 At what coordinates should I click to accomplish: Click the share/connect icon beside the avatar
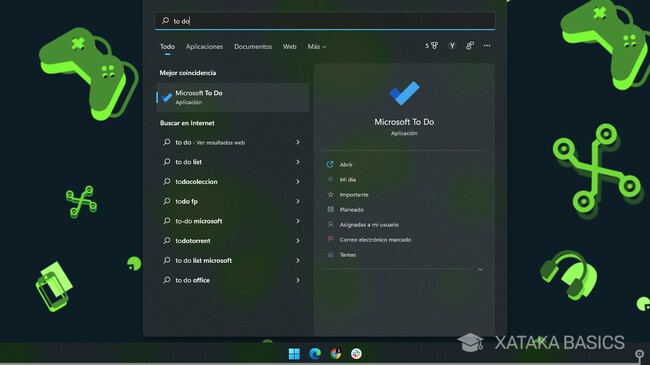(470, 46)
